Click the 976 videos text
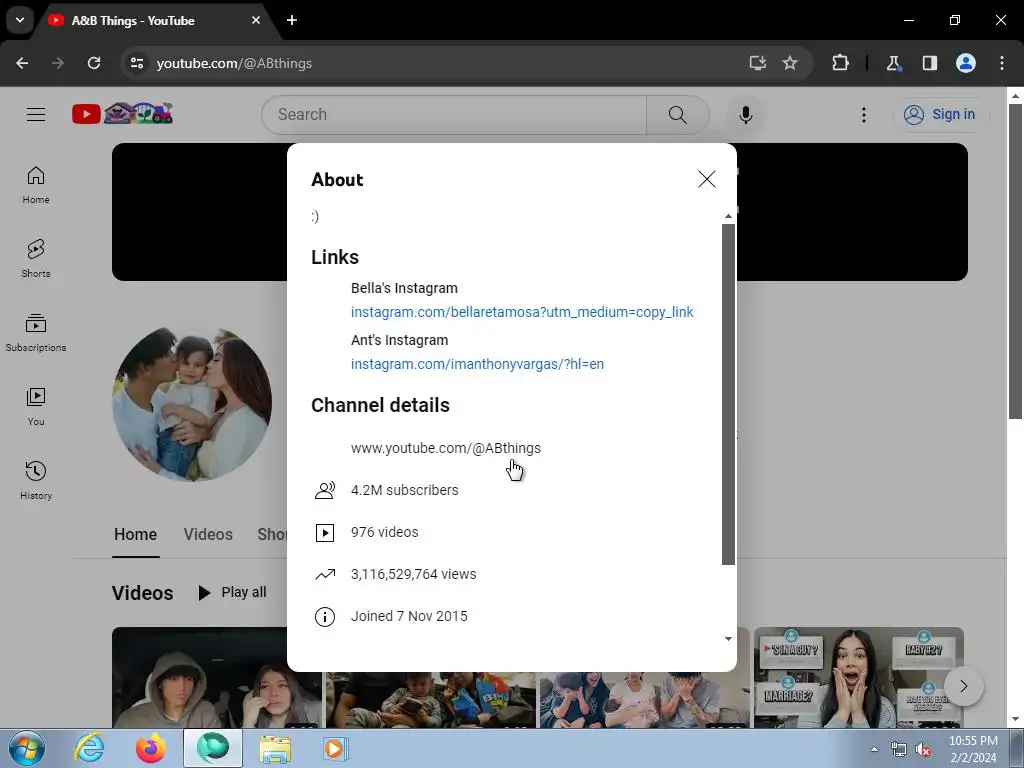Screen dimensions: 1024x768 coord(384,532)
